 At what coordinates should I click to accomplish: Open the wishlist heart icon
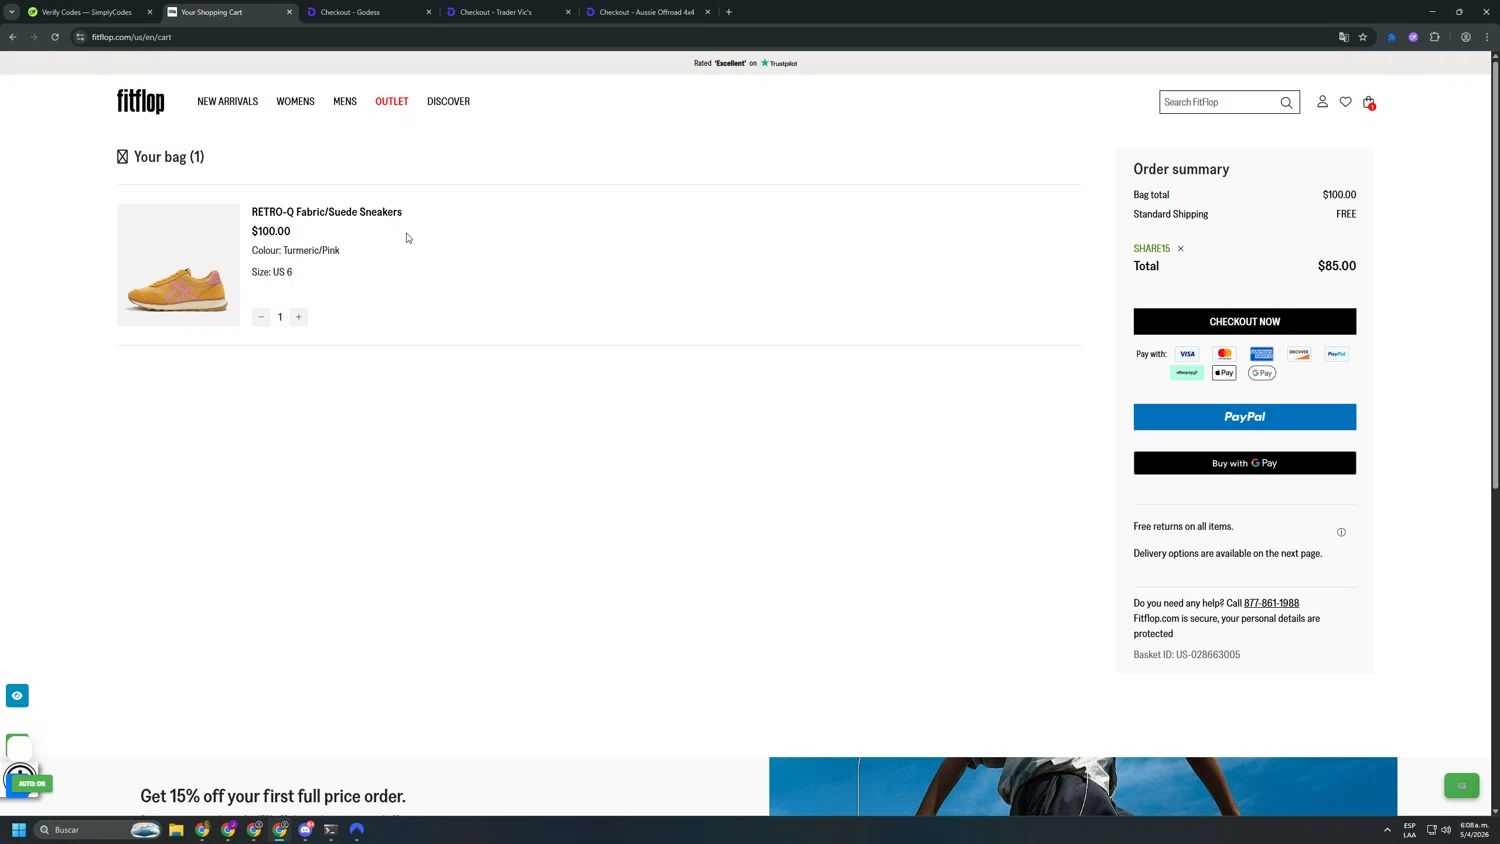pyautogui.click(x=1346, y=102)
